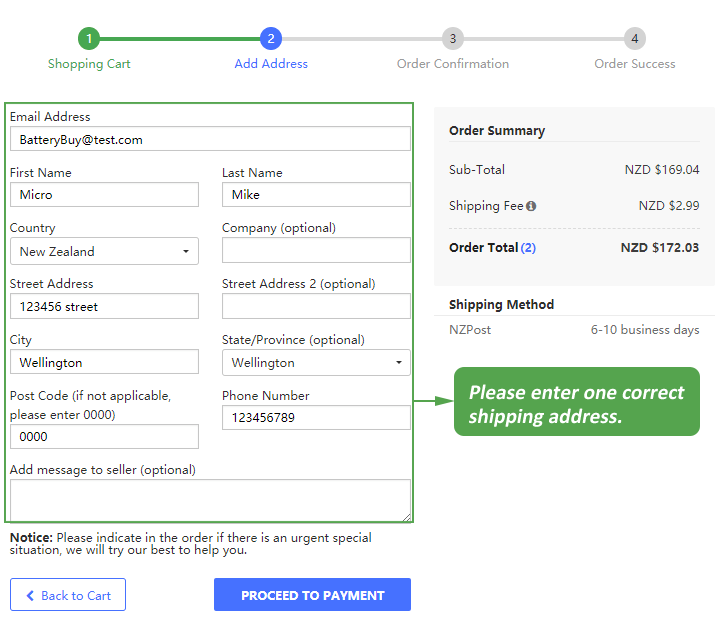Click the Post Code input
Viewport: 718px width, 642px height.
click(104, 437)
